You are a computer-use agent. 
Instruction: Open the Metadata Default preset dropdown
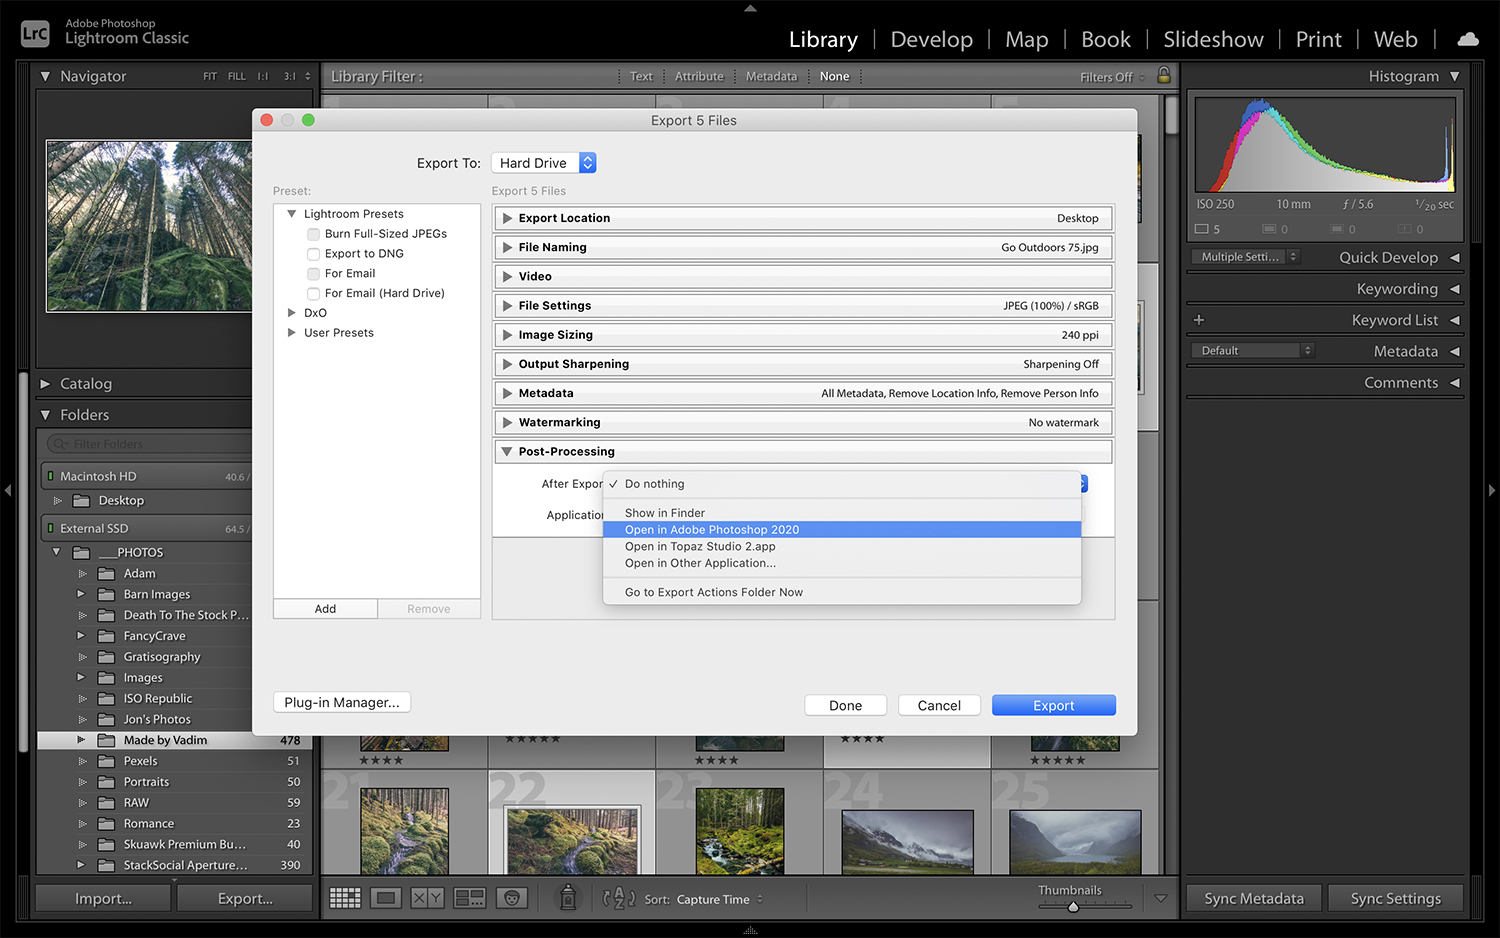point(1252,350)
